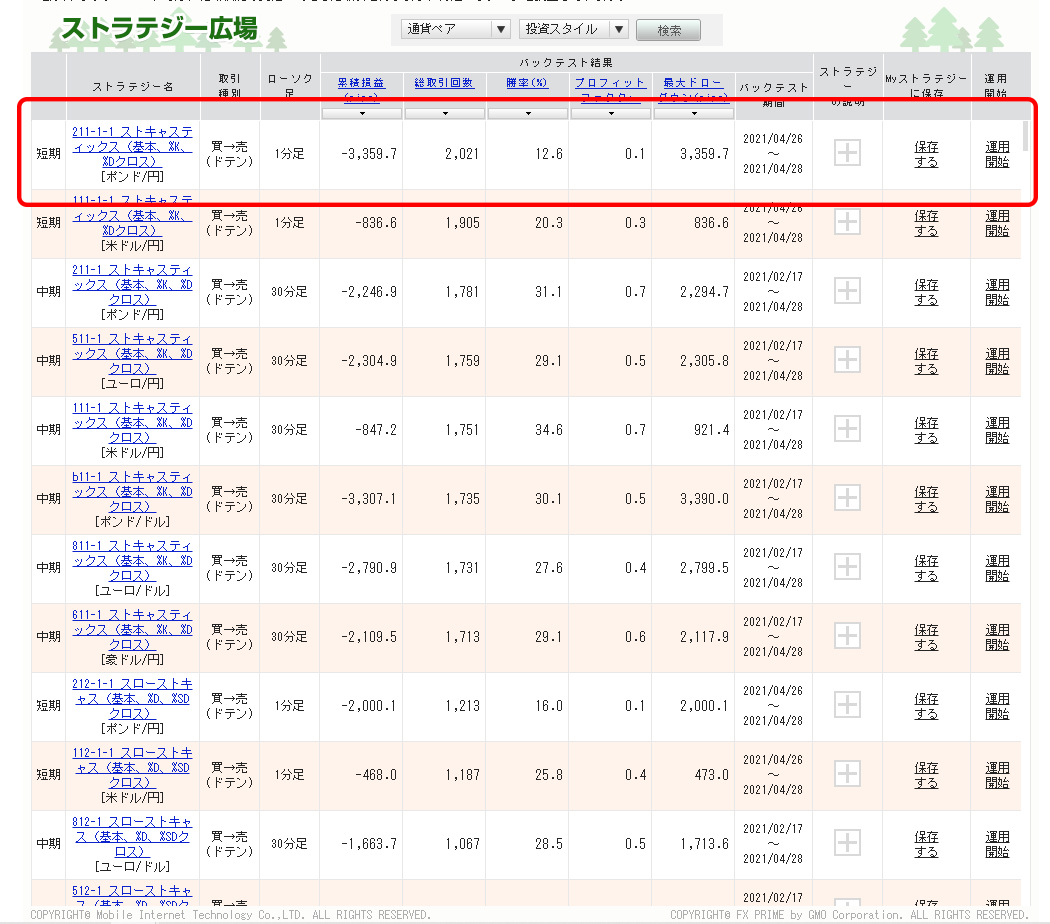Image resolution: width=1050 pixels, height=924 pixels.
Task: Click 保存する for 511-1 ユーロ/円 row
Action: click(926, 361)
